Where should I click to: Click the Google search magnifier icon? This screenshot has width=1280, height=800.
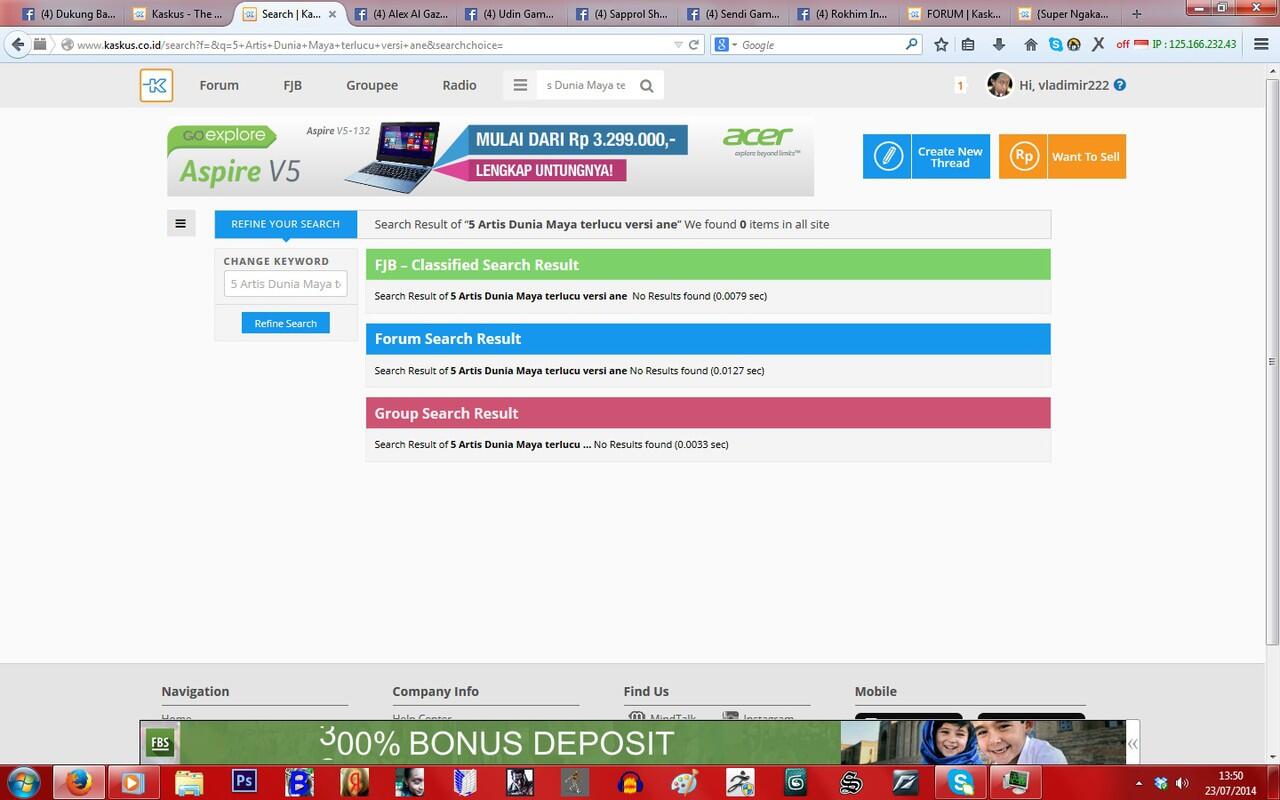coord(911,45)
